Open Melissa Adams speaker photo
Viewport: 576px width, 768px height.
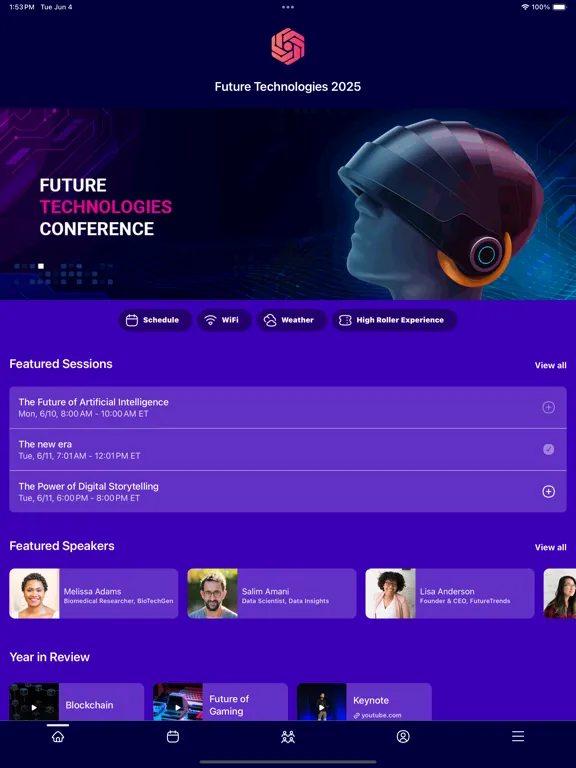coord(34,593)
